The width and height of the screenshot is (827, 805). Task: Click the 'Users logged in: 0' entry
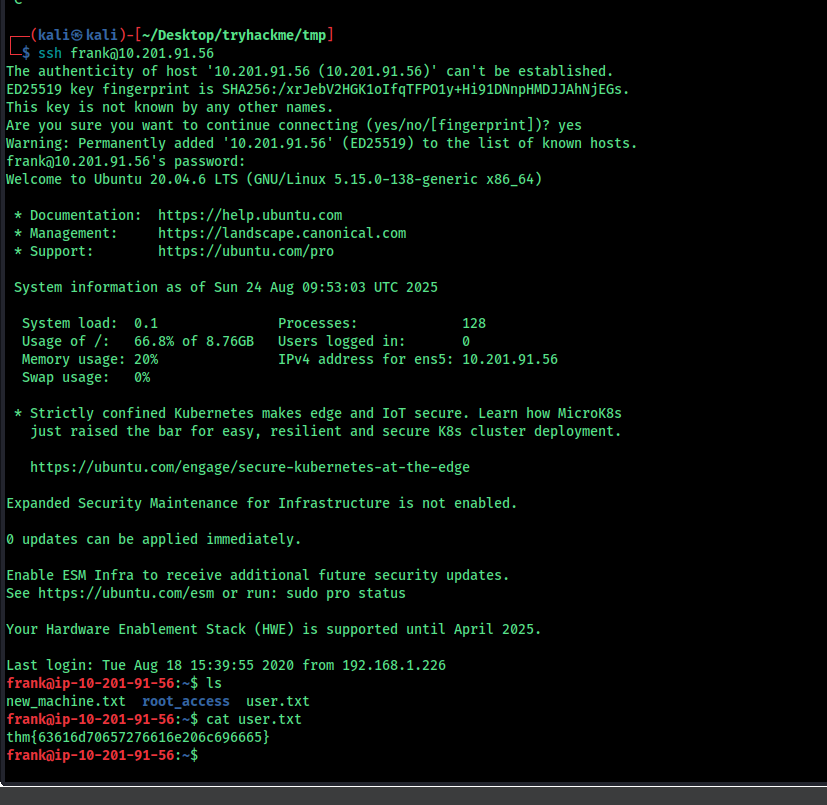(374, 341)
